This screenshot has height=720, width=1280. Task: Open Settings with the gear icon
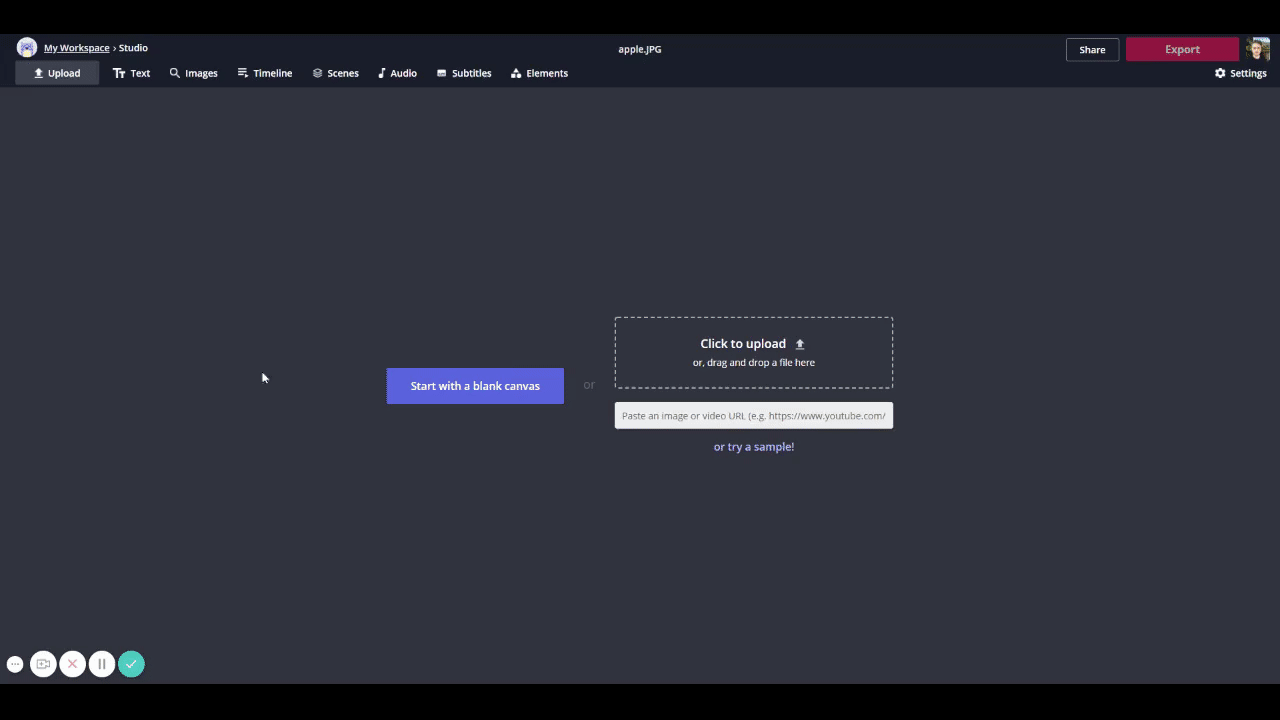(x=1240, y=73)
